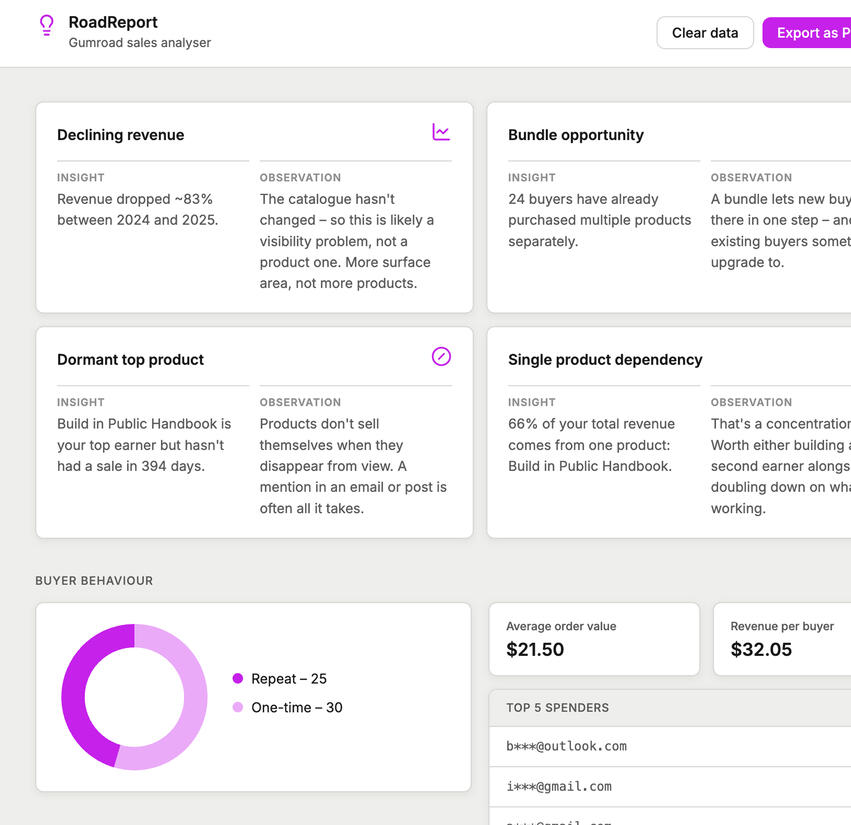The image size is (851, 825).
Task: Select the Average order value card
Action: click(594, 639)
